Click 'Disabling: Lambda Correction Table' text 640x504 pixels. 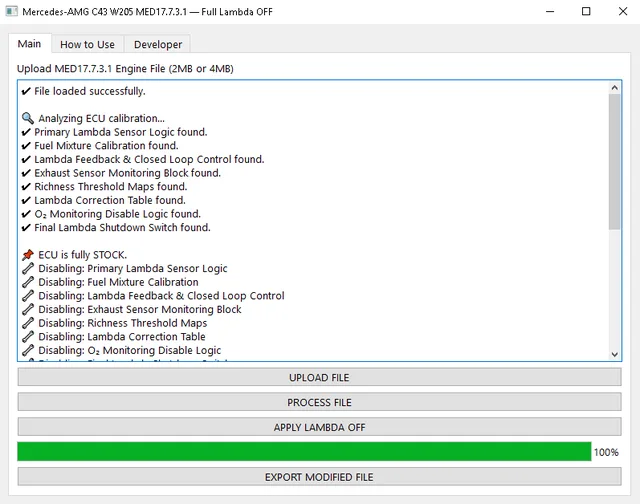(122, 337)
